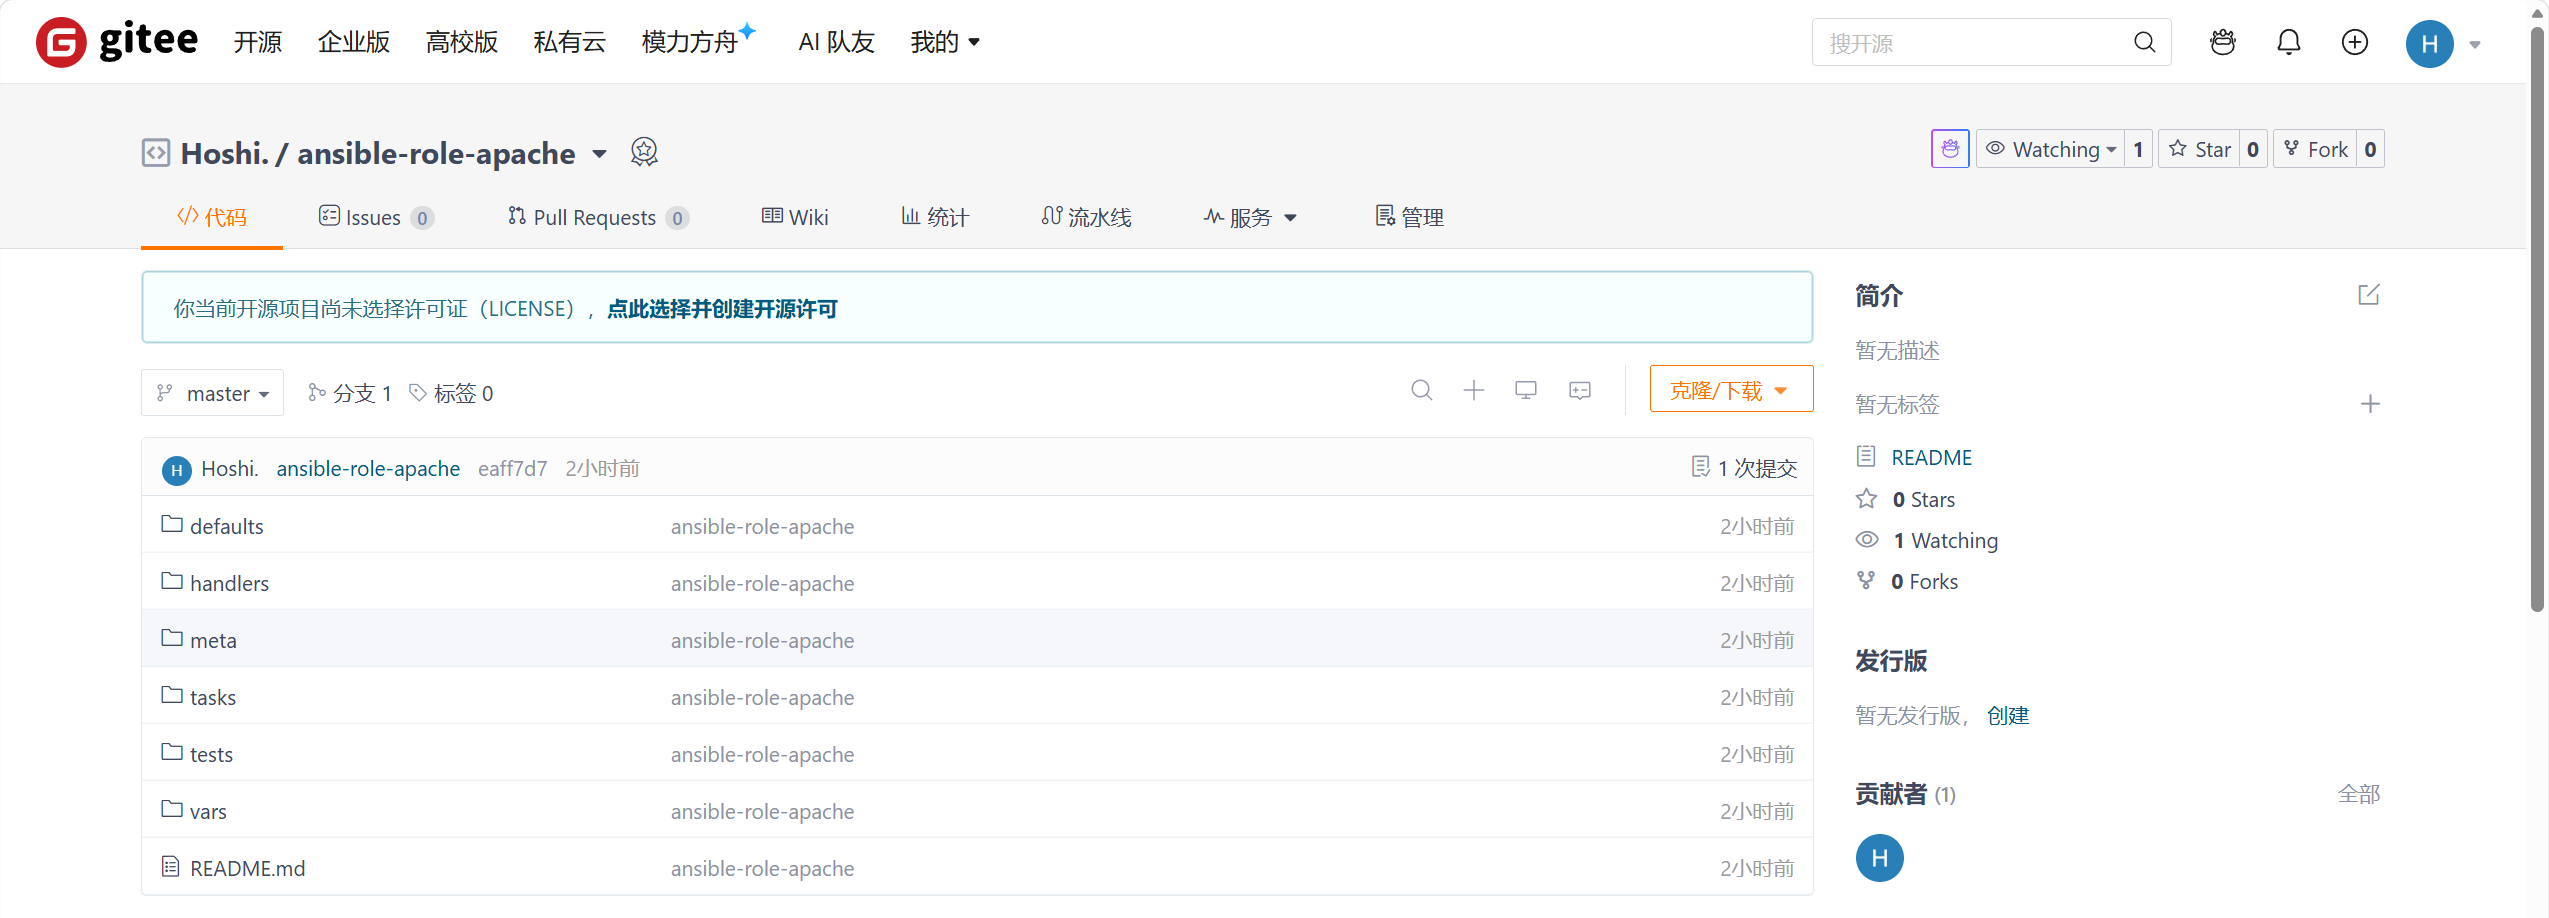Open the 流水线 tab
2549x918 pixels.
click(1086, 217)
